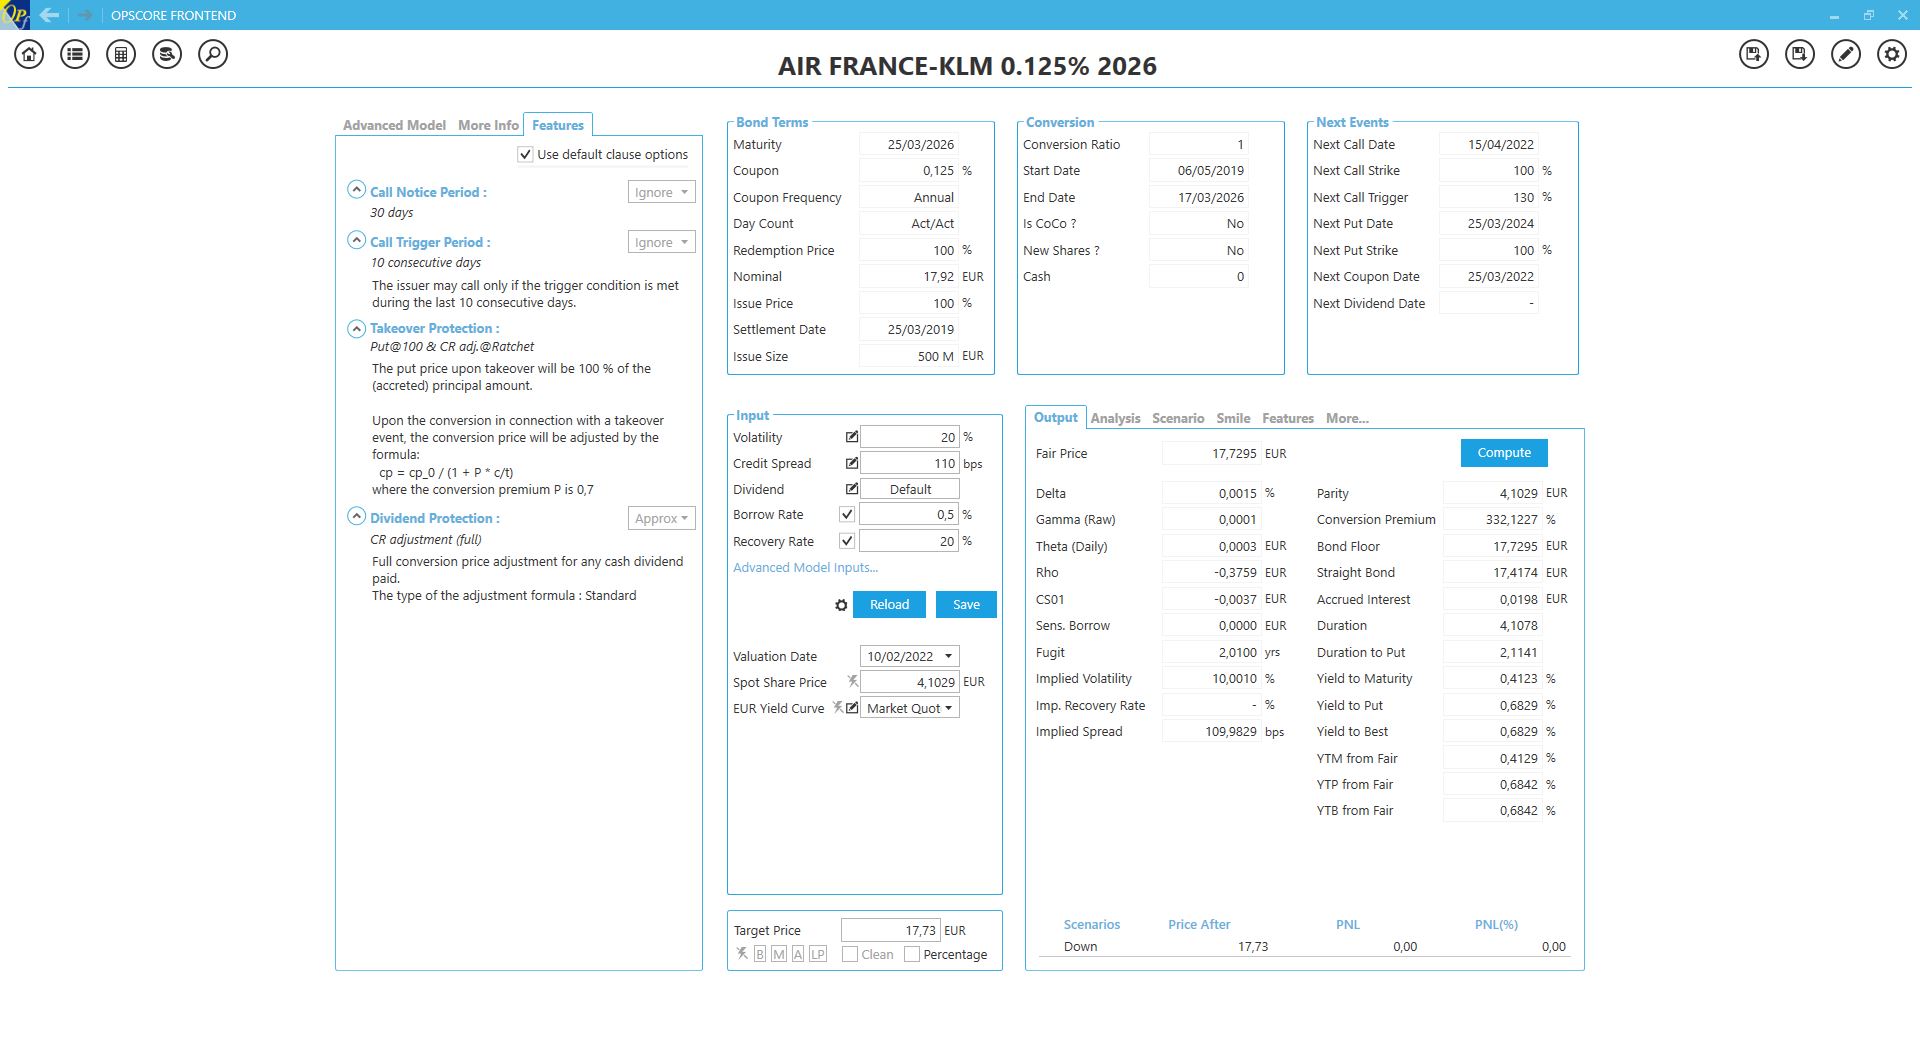Open the EUR Yield Curve Market Quot dropdown
The image size is (1920, 1040).
pyautogui.click(x=910, y=708)
